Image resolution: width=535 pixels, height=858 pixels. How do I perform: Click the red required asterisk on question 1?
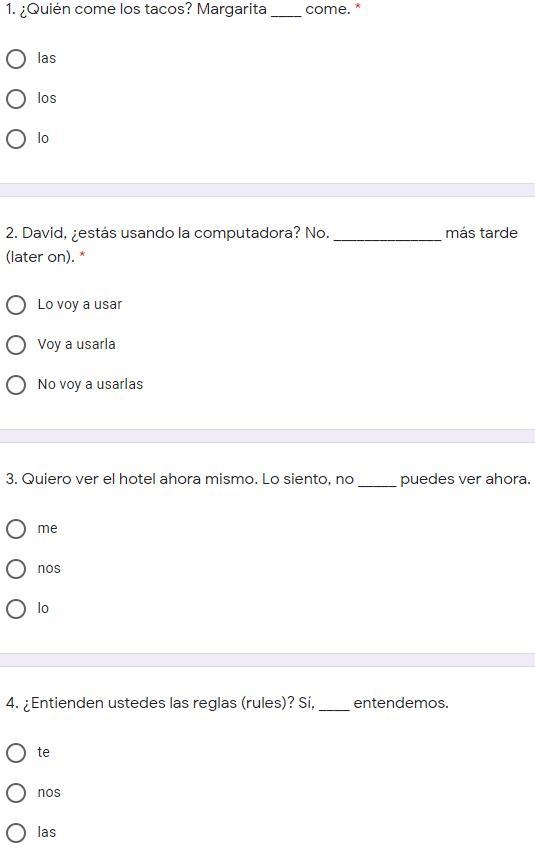click(x=358, y=8)
